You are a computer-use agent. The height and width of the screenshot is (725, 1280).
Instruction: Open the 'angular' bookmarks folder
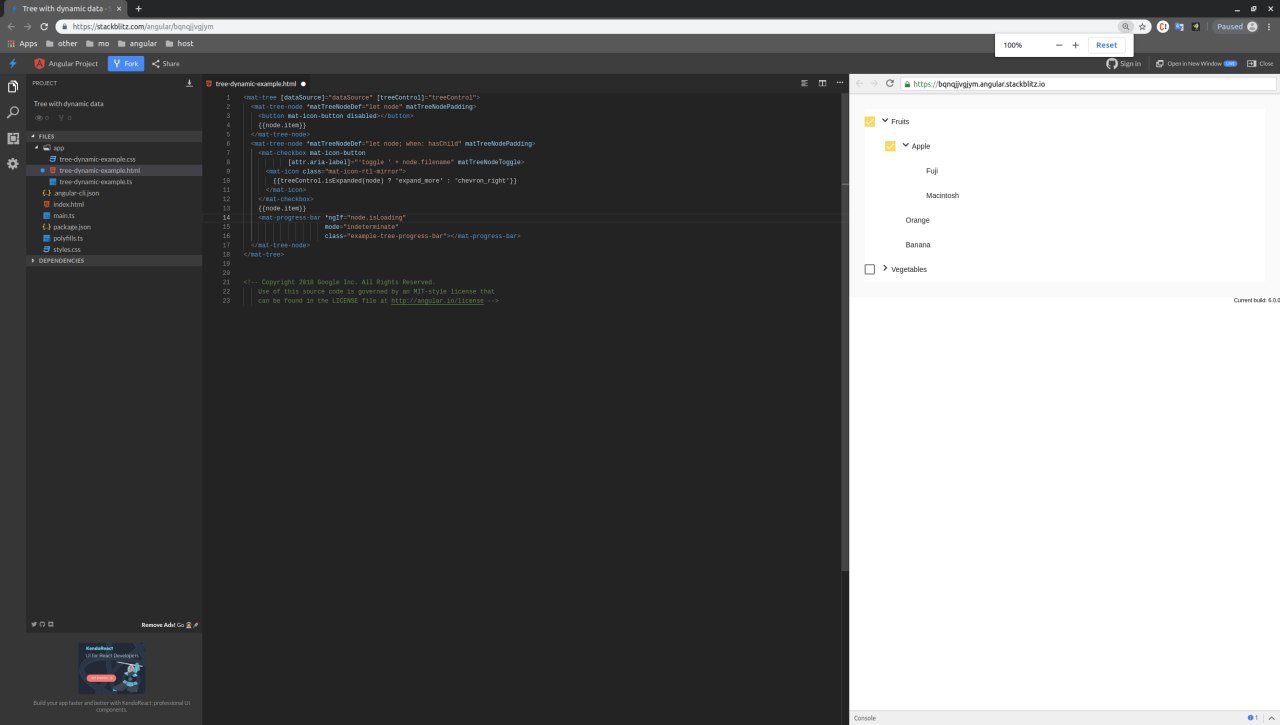(137, 44)
